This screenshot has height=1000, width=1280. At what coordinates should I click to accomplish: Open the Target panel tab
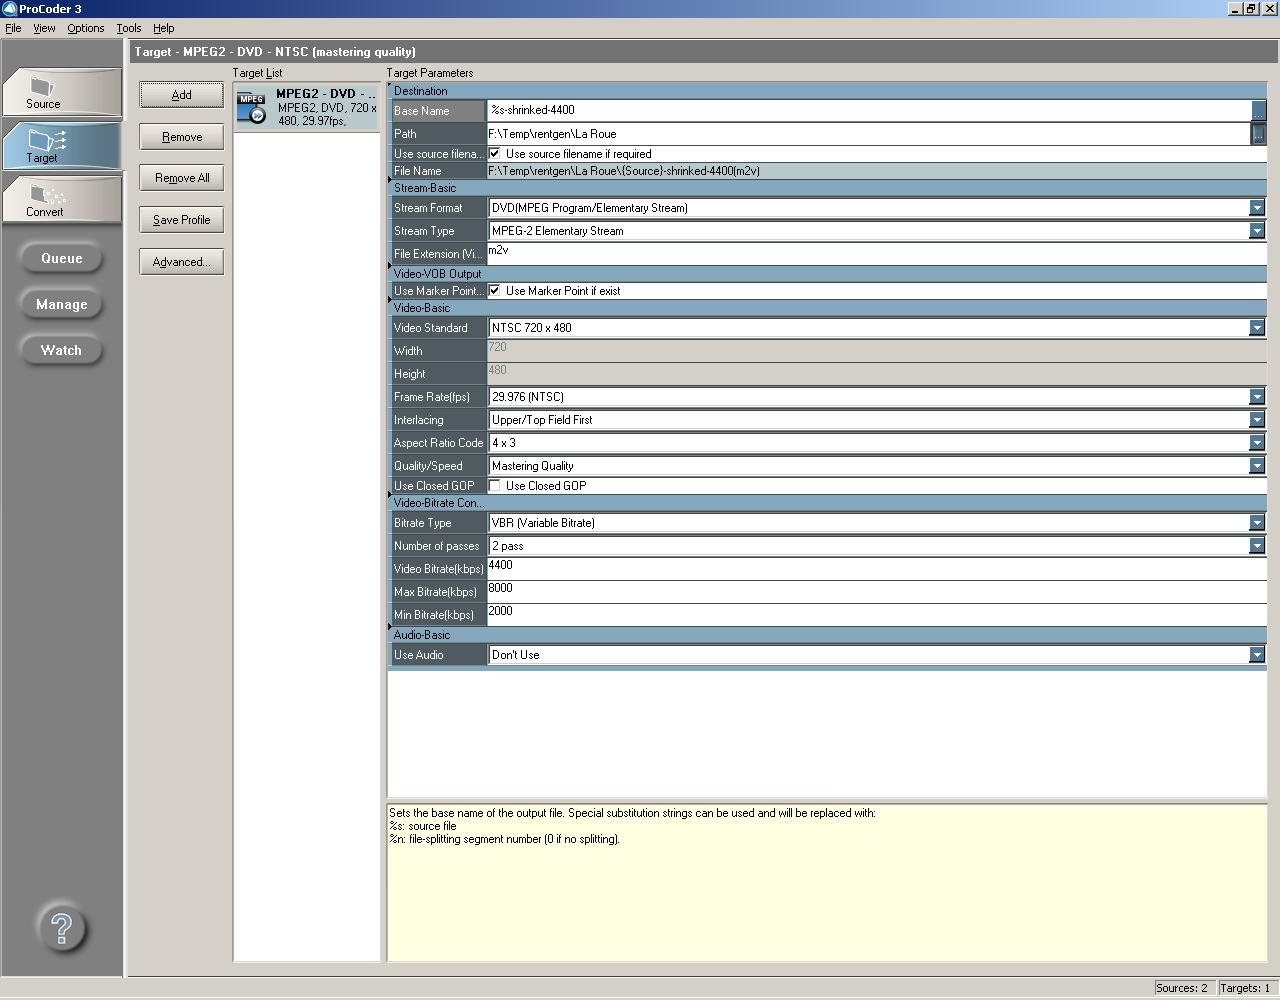[x=62, y=146]
